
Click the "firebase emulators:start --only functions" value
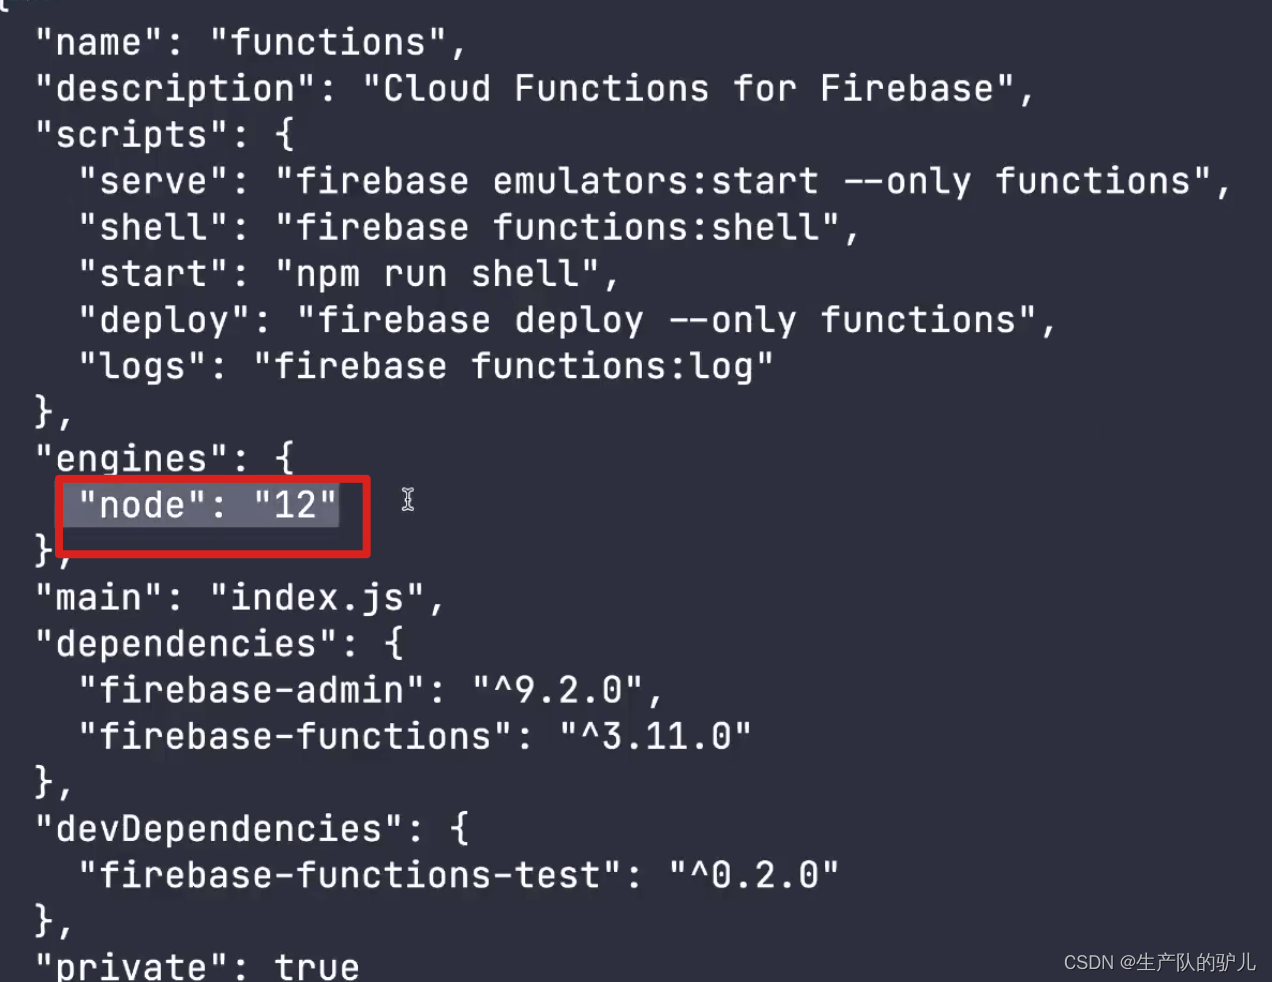tap(743, 182)
